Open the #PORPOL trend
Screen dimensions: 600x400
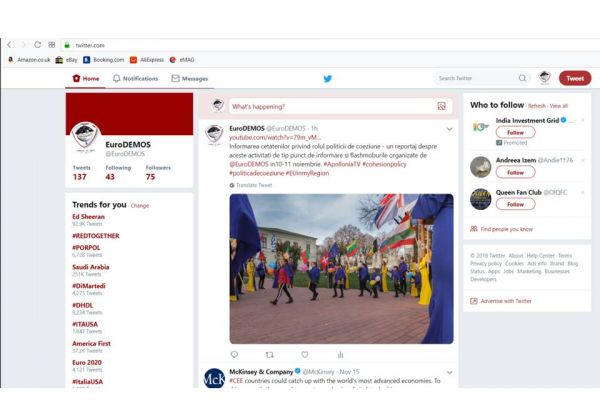click(86, 248)
